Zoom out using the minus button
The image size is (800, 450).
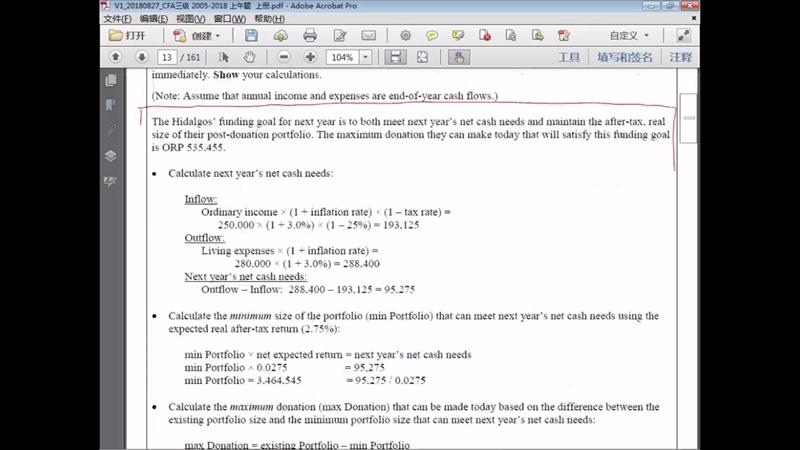point(284,57)
